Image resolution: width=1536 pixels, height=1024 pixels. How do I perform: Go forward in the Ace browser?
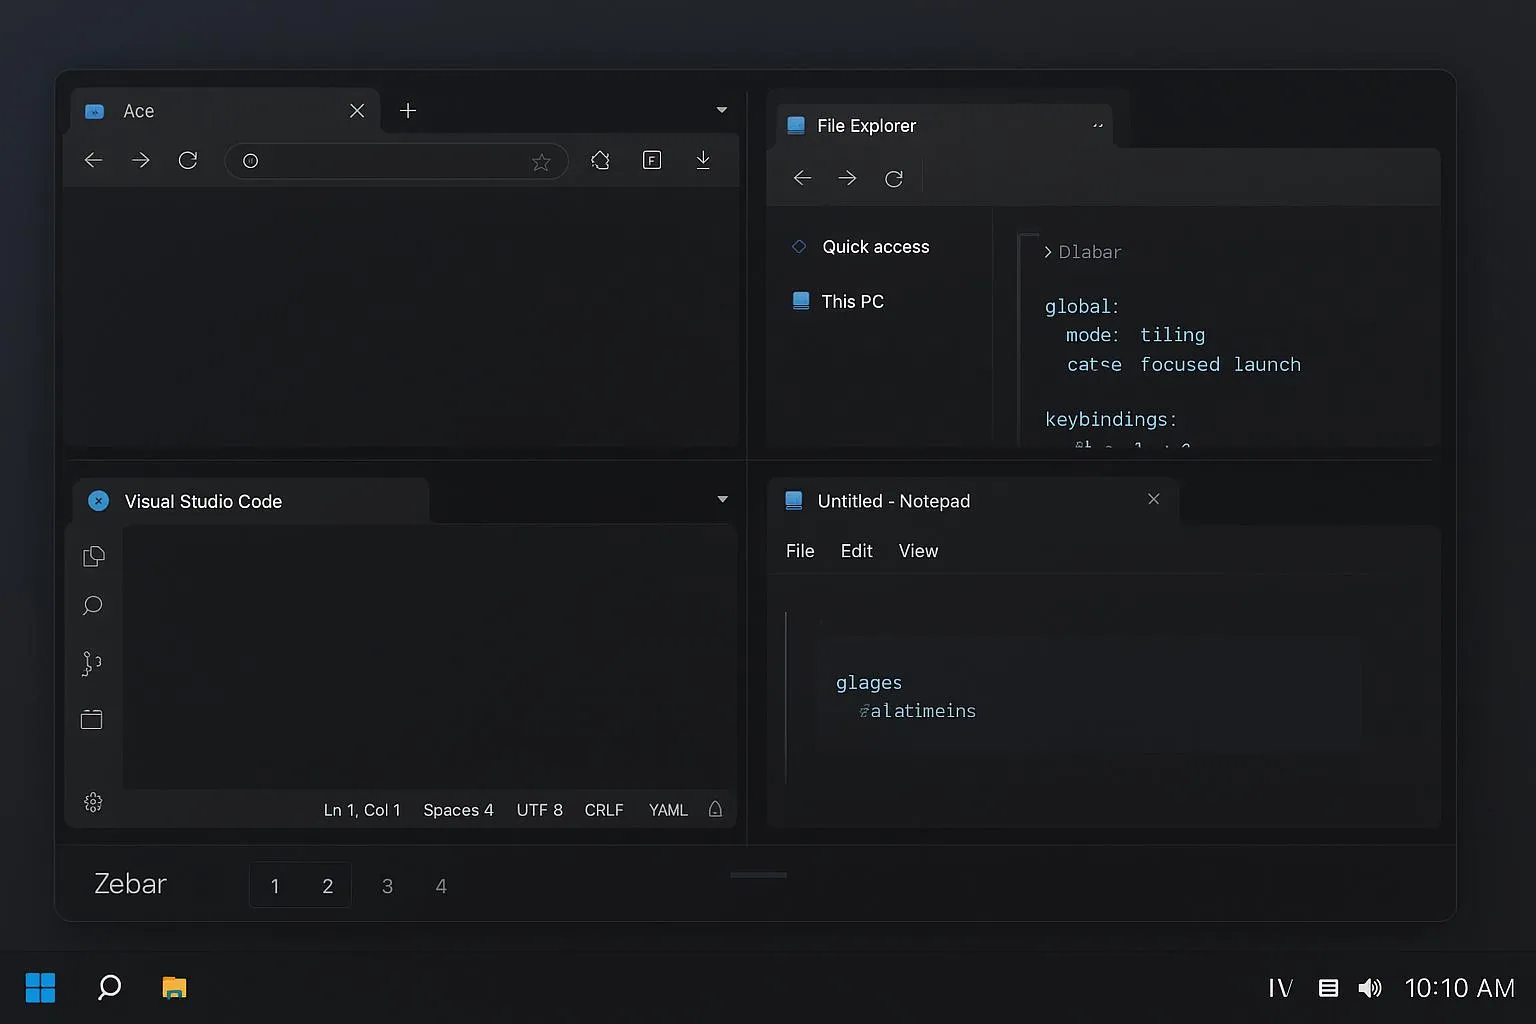tap(140, 160)
